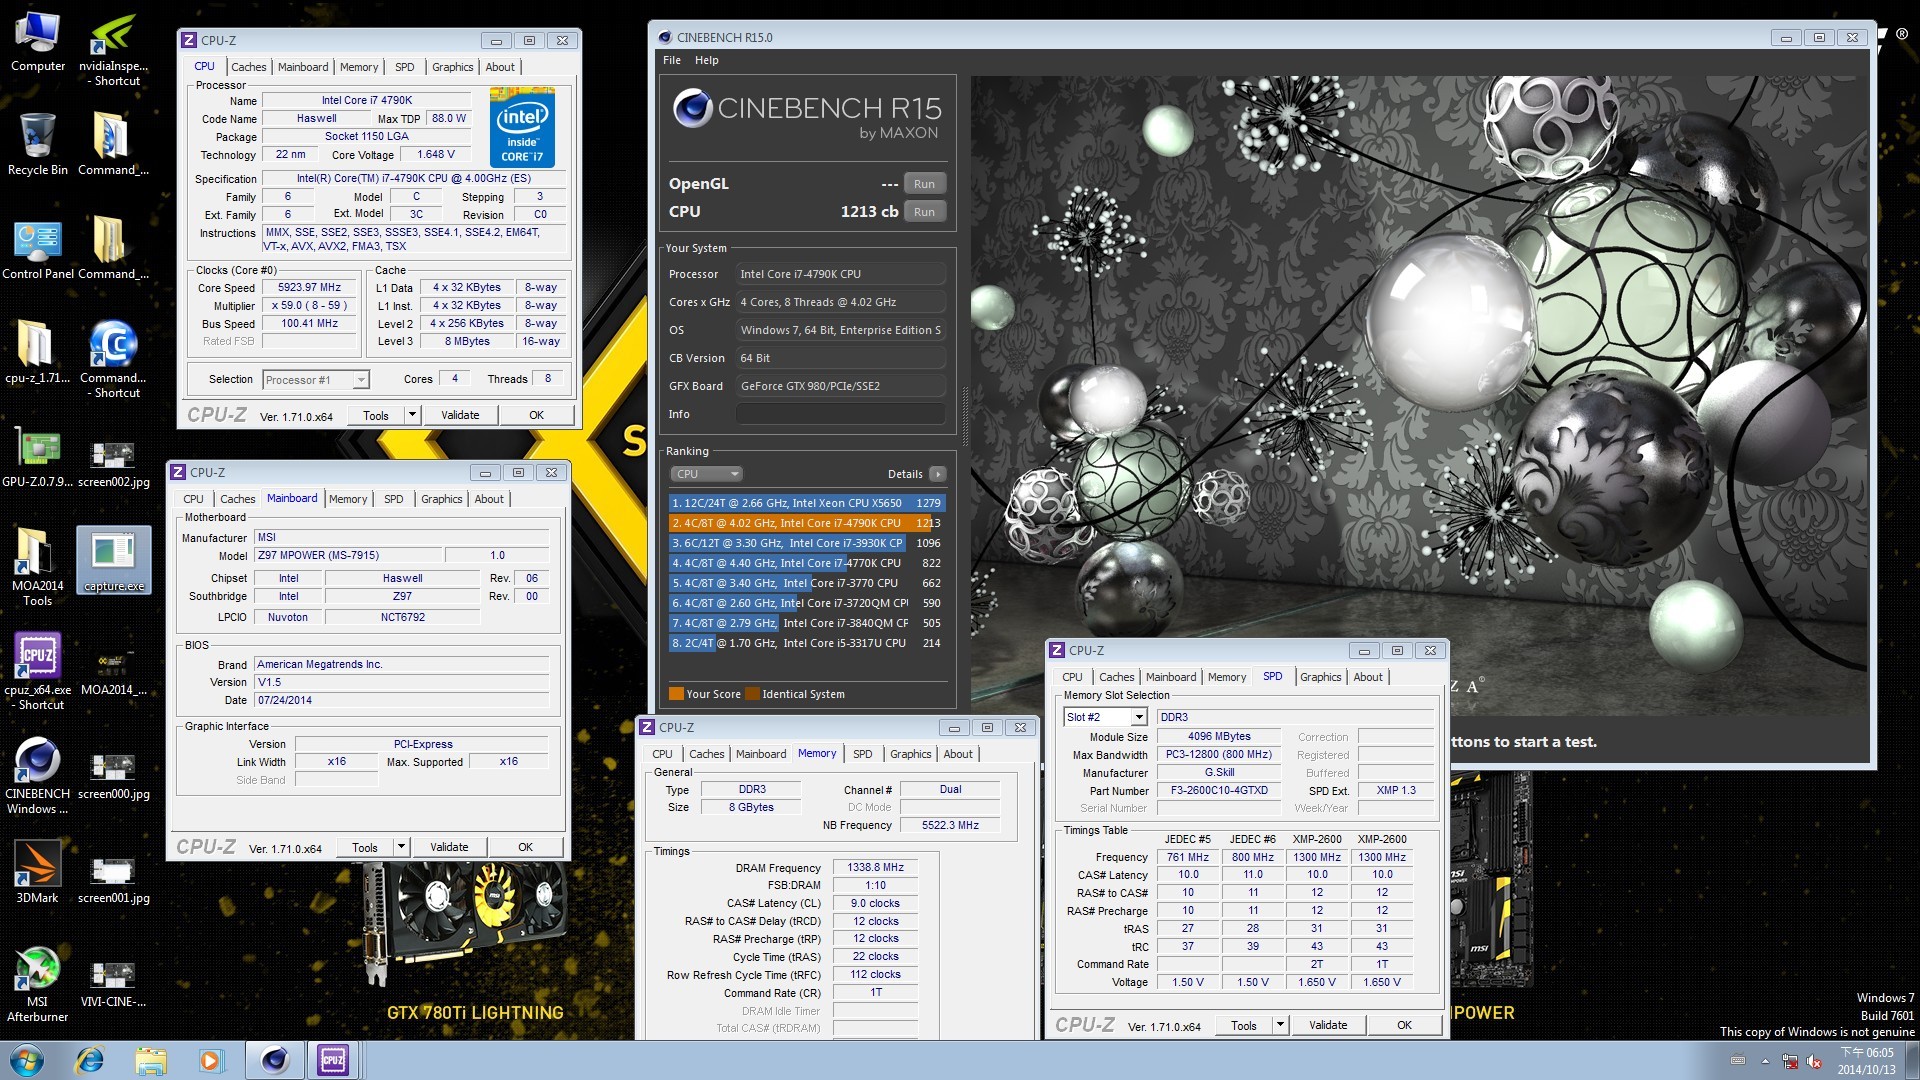Click the Show Desktop strip beside the clock

click(x=1912, y=1061)
